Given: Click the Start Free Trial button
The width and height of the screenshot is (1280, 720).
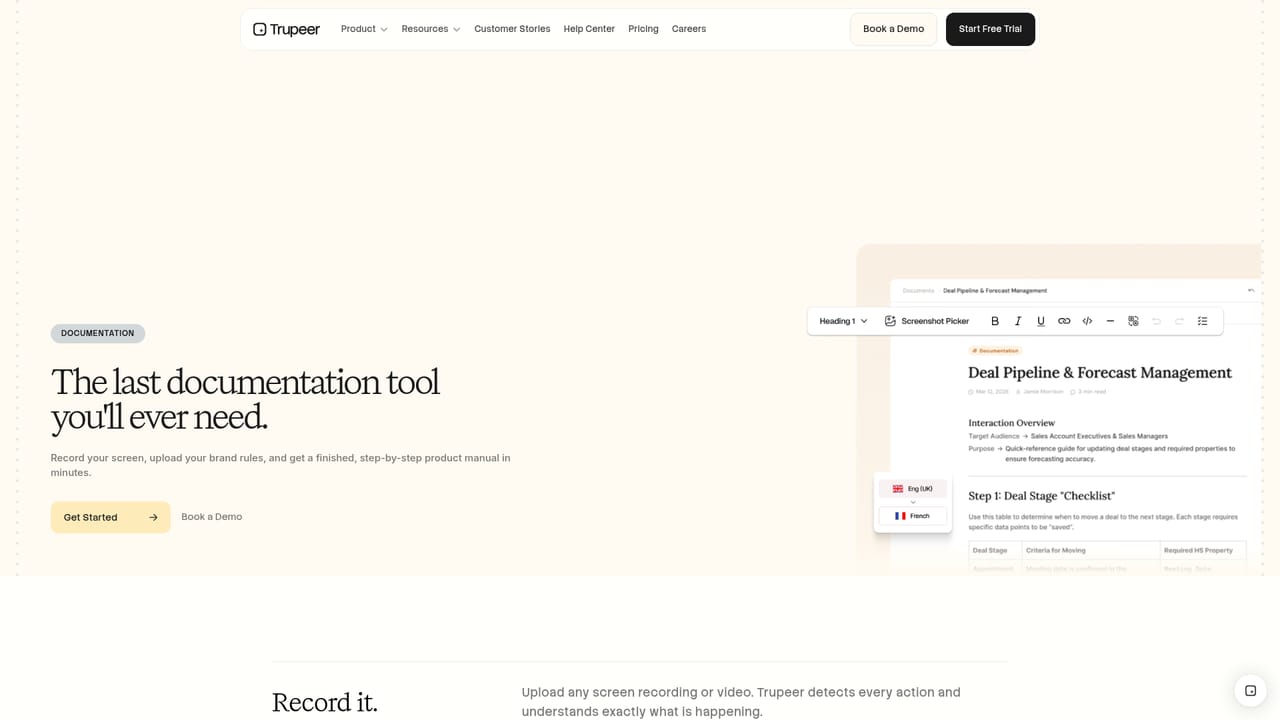Looking at the screenshot, I should click(990, 29).
